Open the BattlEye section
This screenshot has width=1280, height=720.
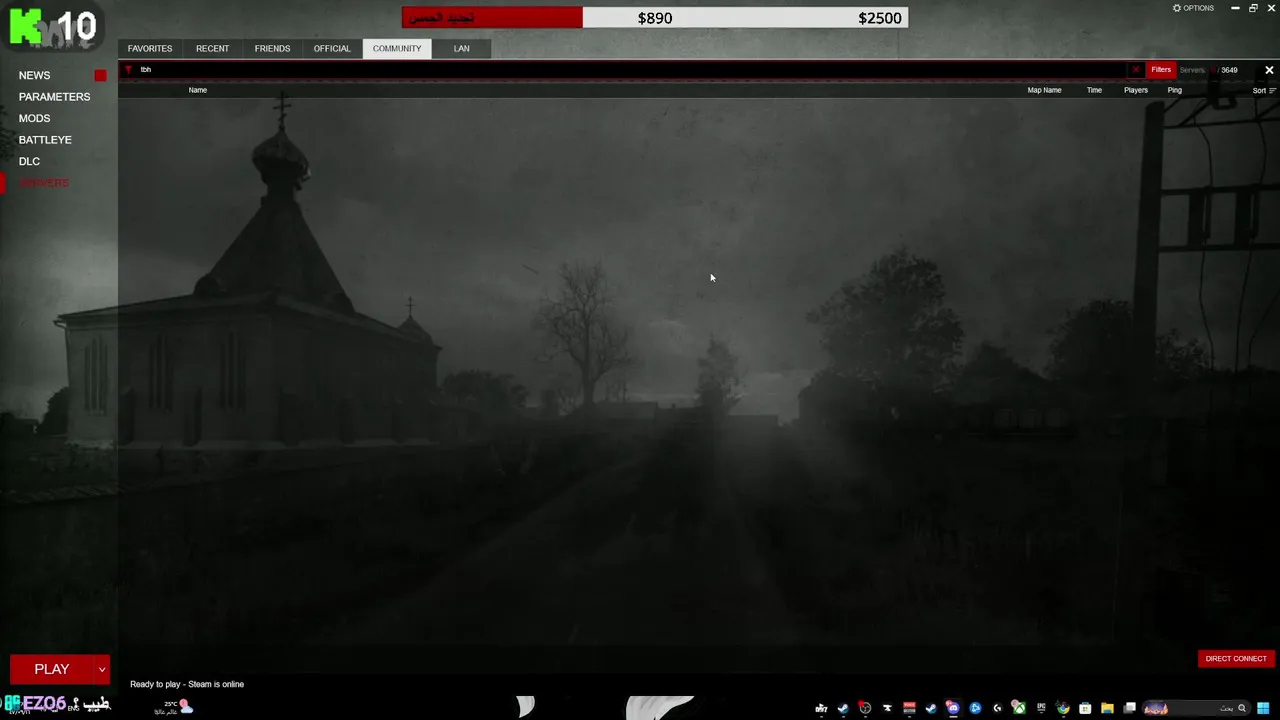pos(45,140)
